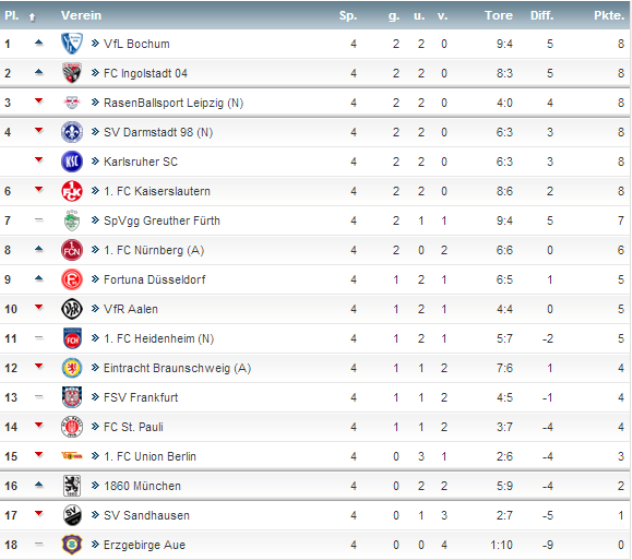Click the Pkte. column header
The width and height of the screenshot is (632, 560).
tap(608, 16)
